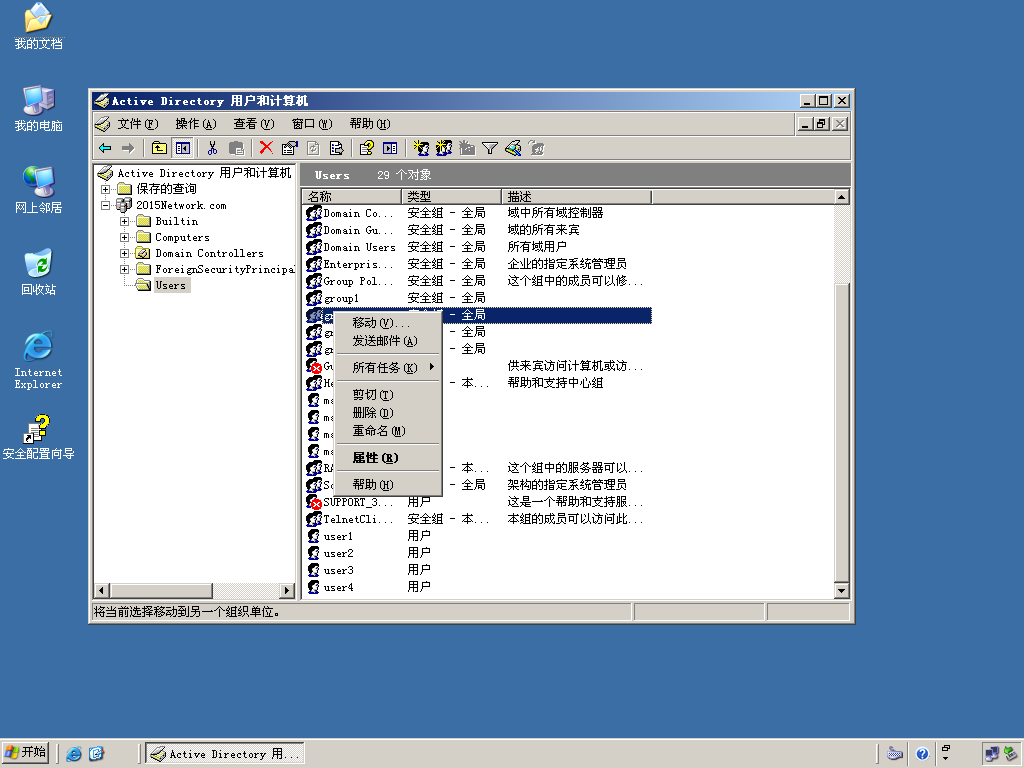Open the 窗口(W) menu
1024x768 pixels.
point(312,123)
